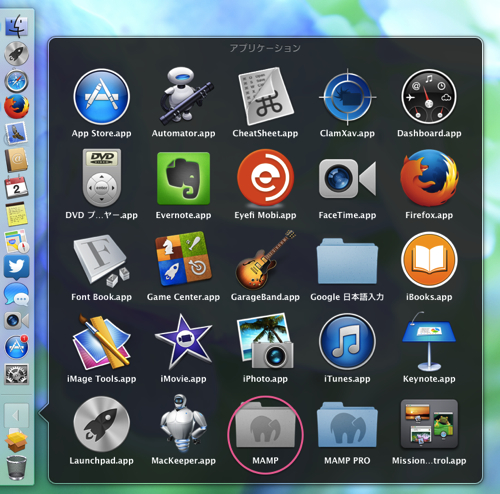Launch iMovie.app star icon
500x494 pixels.
point(184,341)
